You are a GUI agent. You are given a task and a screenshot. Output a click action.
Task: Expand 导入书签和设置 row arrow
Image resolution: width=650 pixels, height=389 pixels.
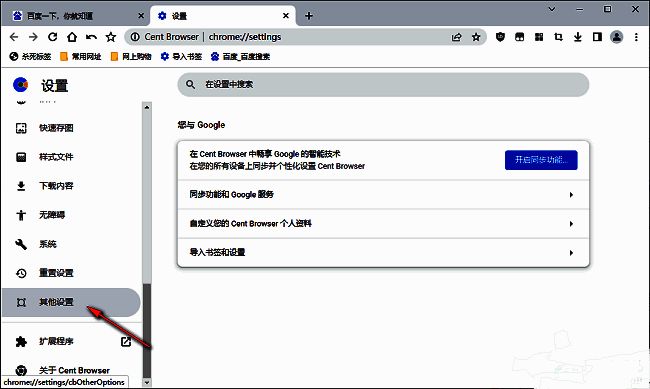[x=571, y=253]
